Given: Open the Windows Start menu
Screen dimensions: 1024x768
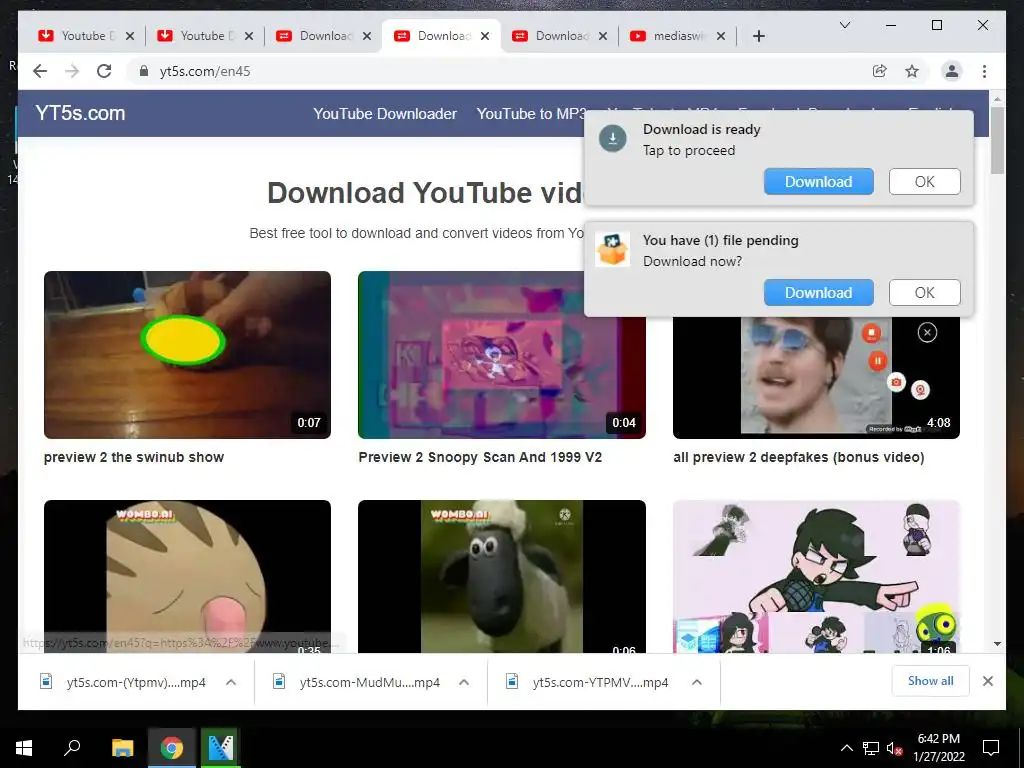Looking at the screenshot, I should pos(24,748).
